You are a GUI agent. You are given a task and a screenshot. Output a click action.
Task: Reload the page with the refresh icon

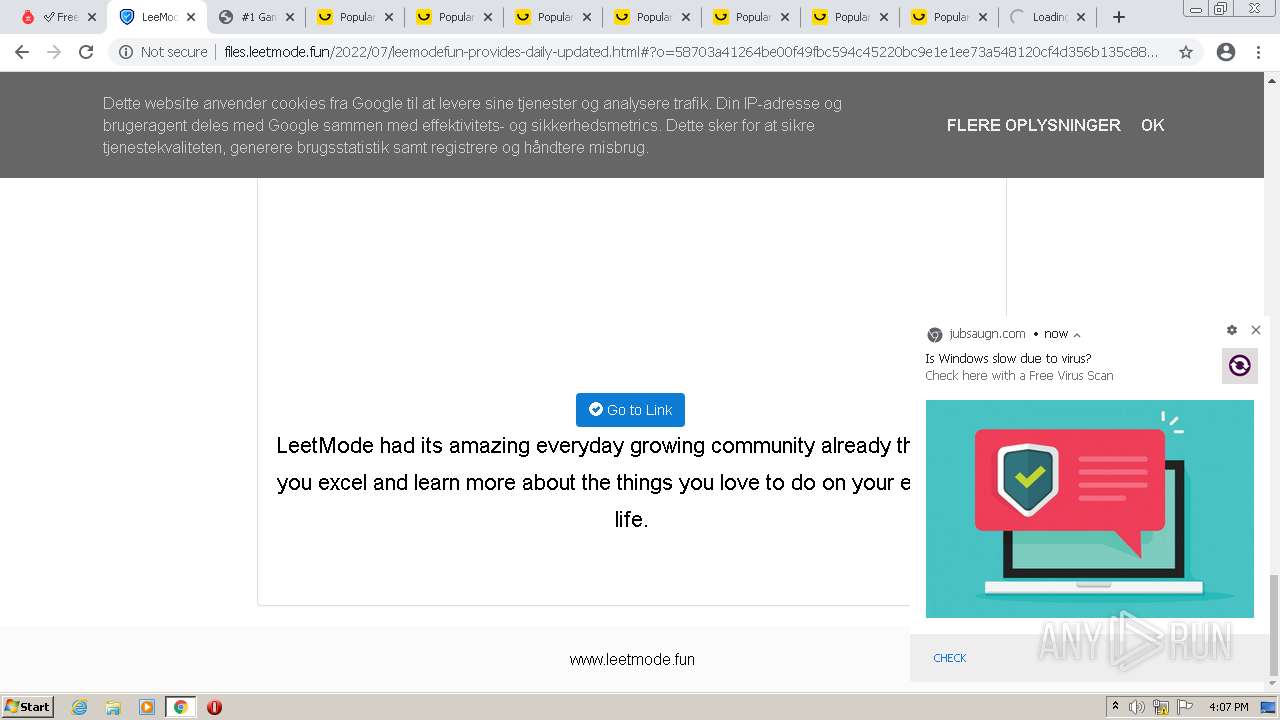[86, 52]
